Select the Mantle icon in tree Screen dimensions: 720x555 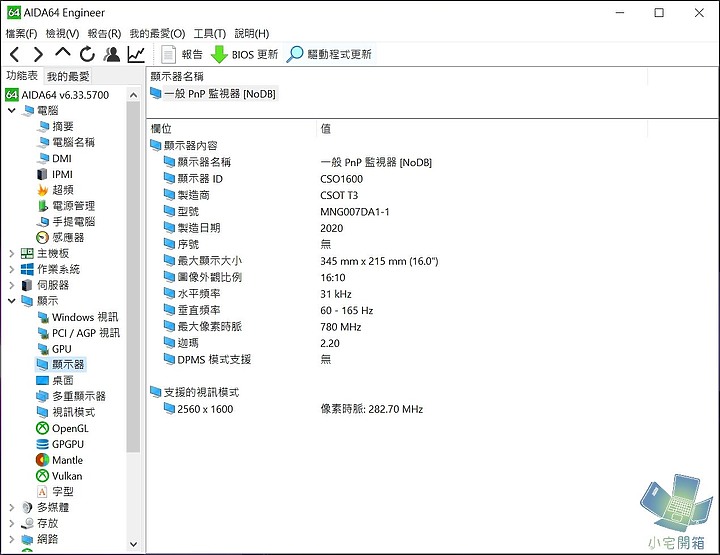(42, 460)
